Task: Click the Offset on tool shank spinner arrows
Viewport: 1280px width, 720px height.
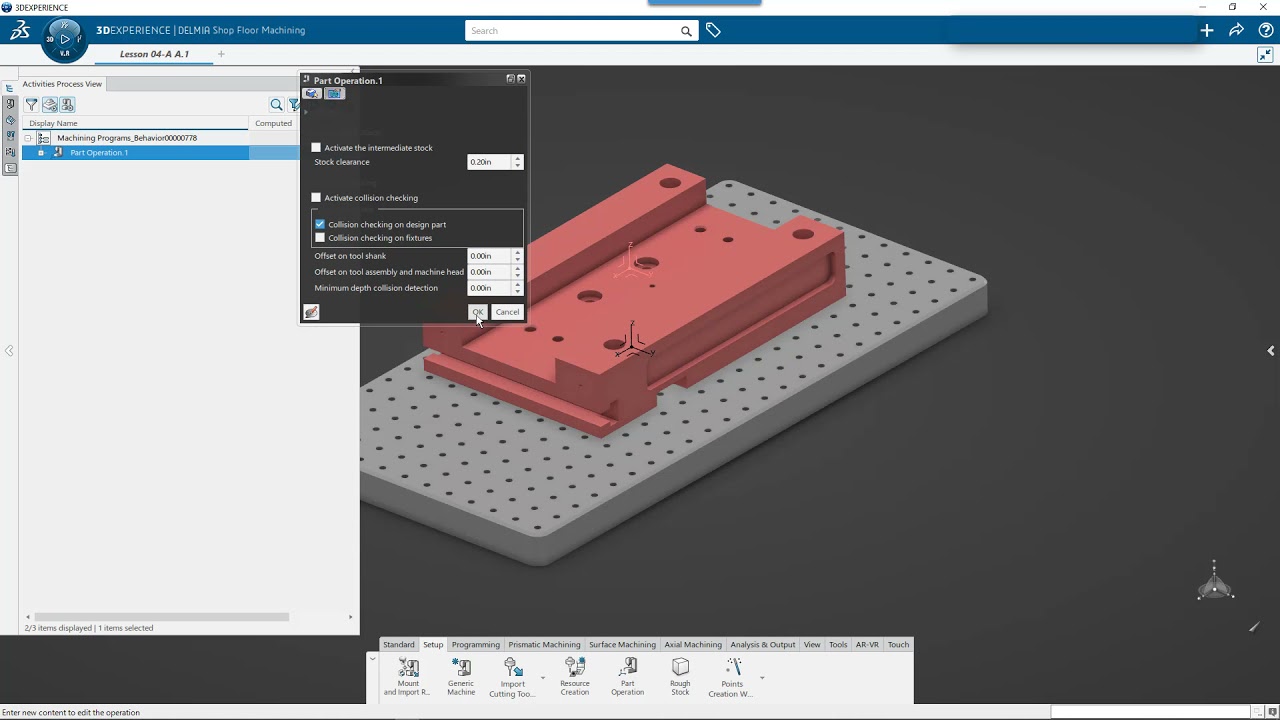Action: pos(517,256)
